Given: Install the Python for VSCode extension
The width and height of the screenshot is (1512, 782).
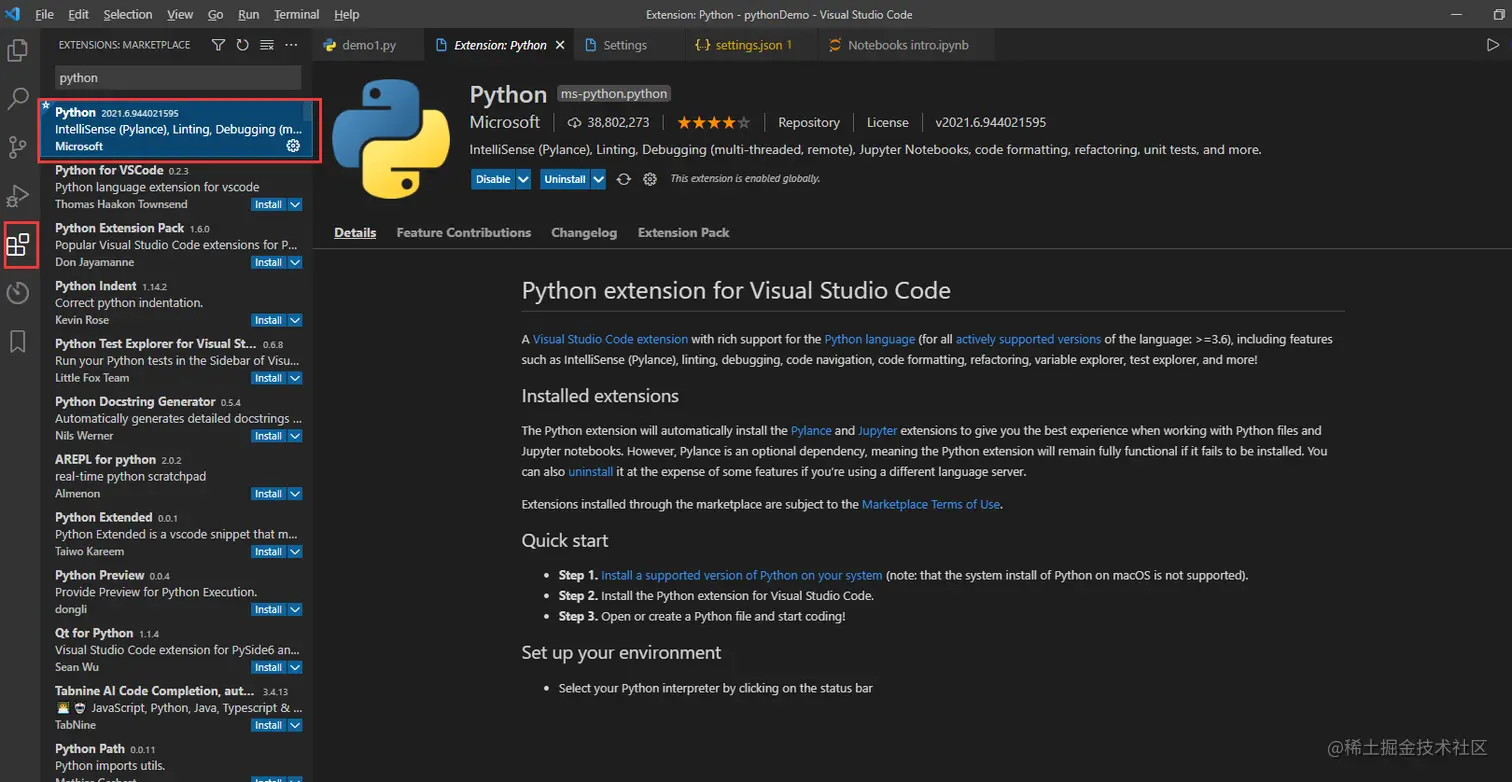Looking at the screenshot, I should click(x=267, y=204).
